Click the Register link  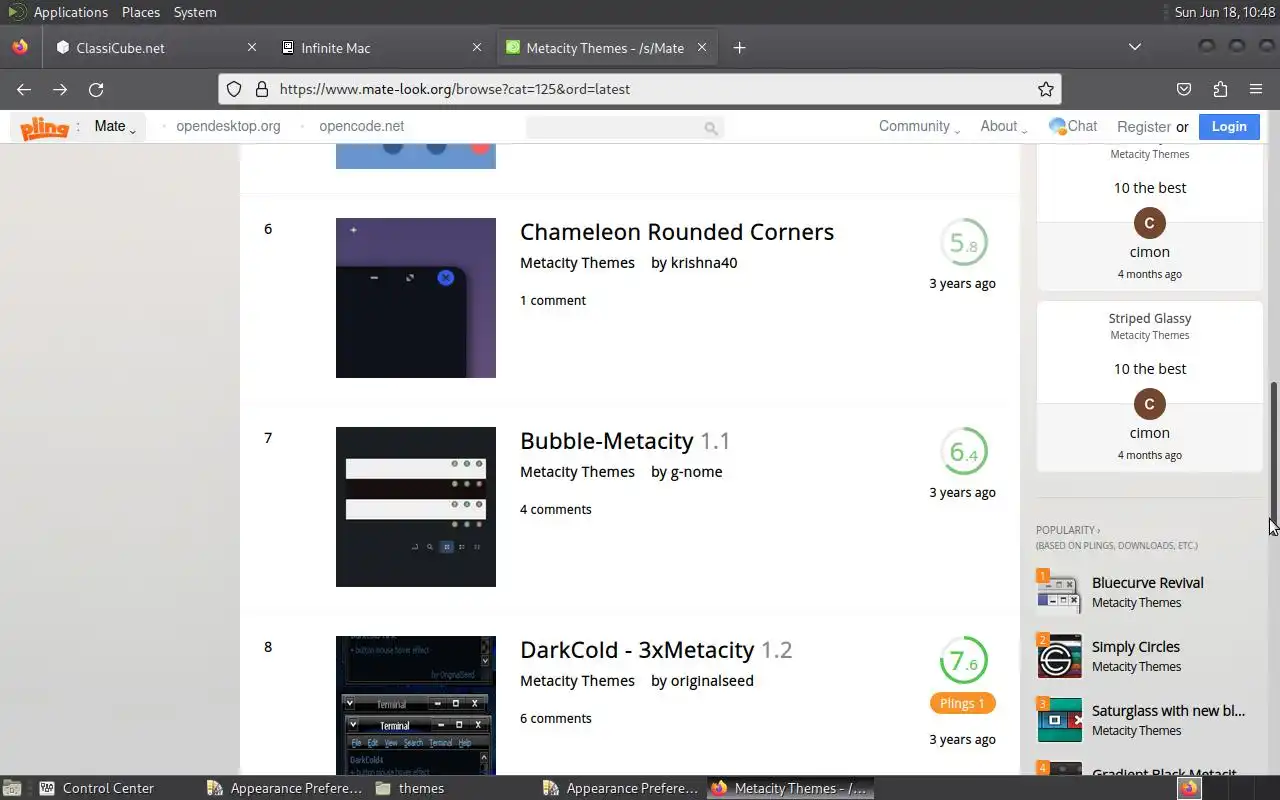click(1144, 127)
